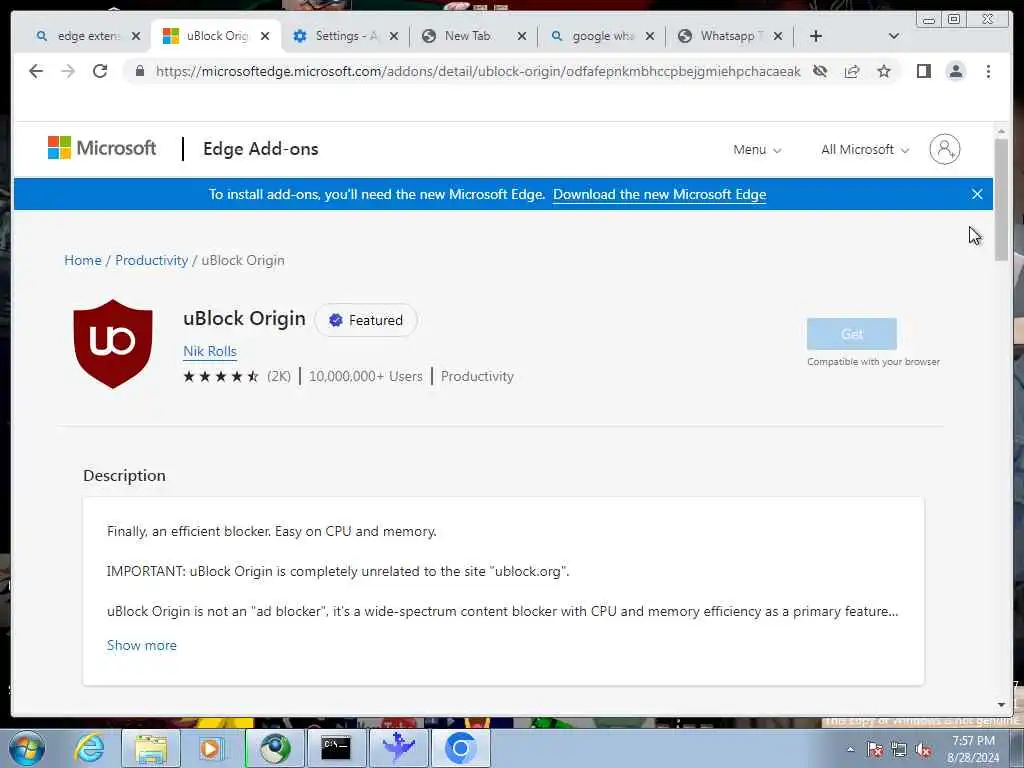The width and height of the screenshot is (1024, 768).
Task: Click the crossed-eye tracking icon in address bar
Action: pos(820,71)
